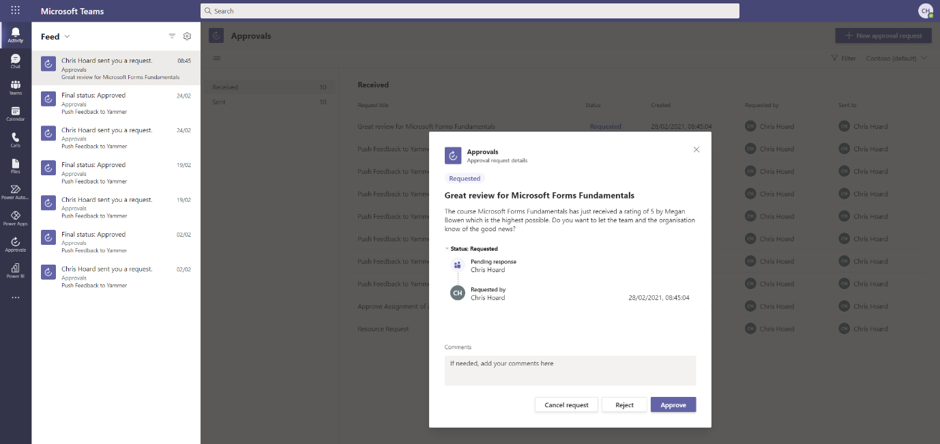Open the Contoso (default) environment dropdown
This screenshot has width=940, height=444.
pyautogui.click(x=896, y=59)
